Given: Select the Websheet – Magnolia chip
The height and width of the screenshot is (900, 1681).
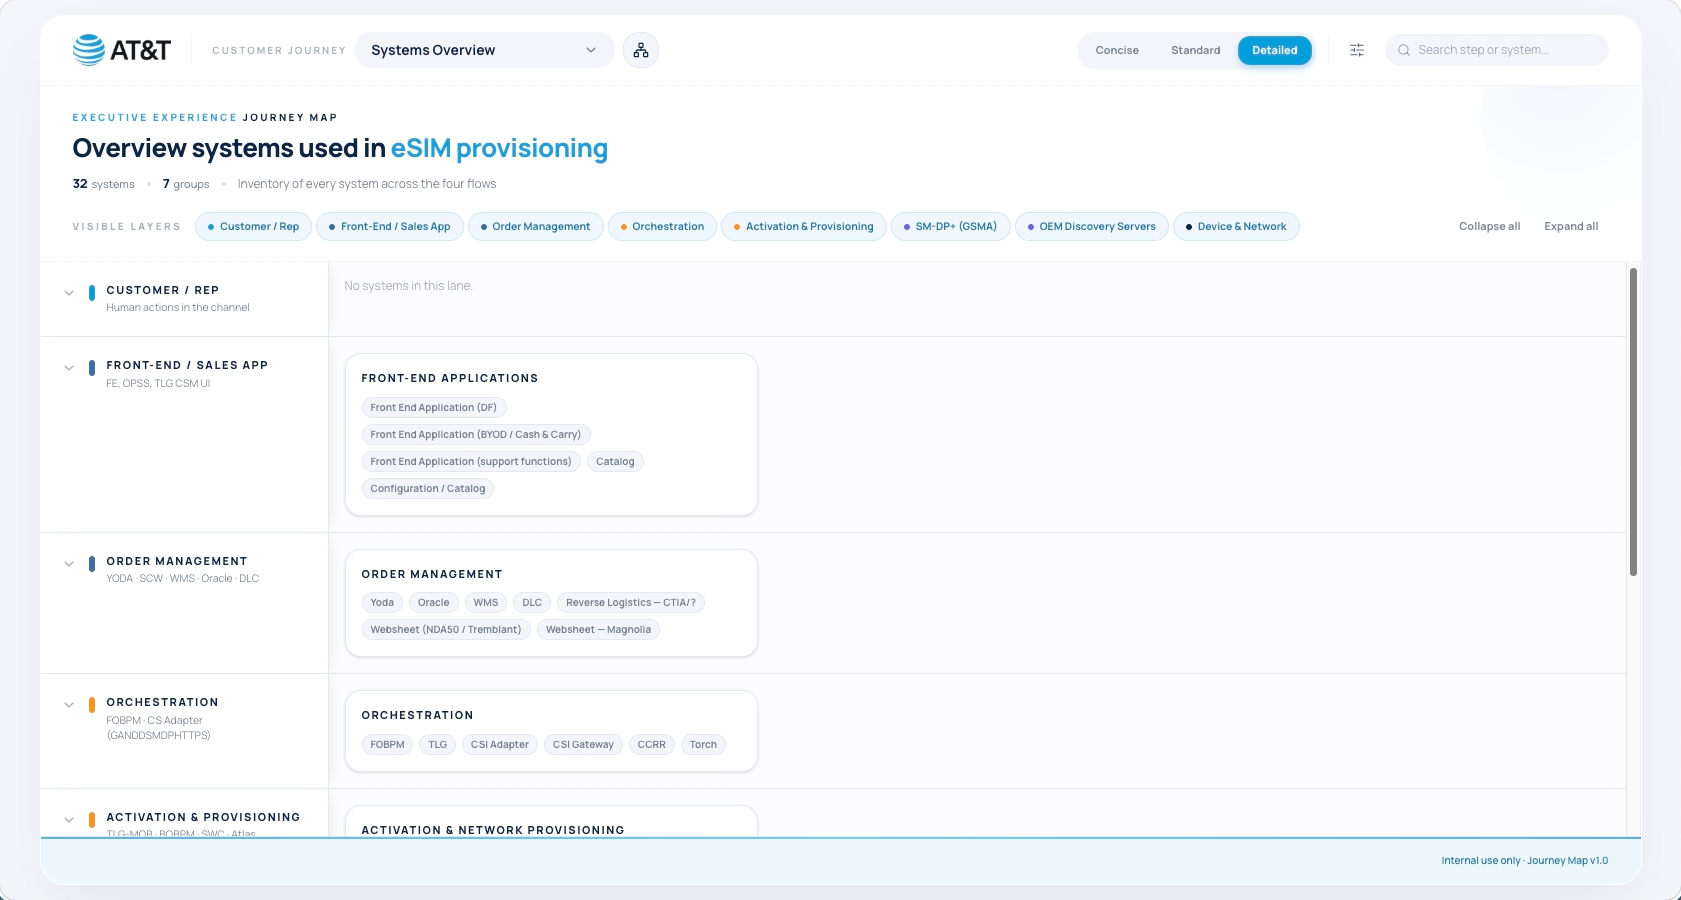Looking at the screenshot, I should [x=598, y=630].
